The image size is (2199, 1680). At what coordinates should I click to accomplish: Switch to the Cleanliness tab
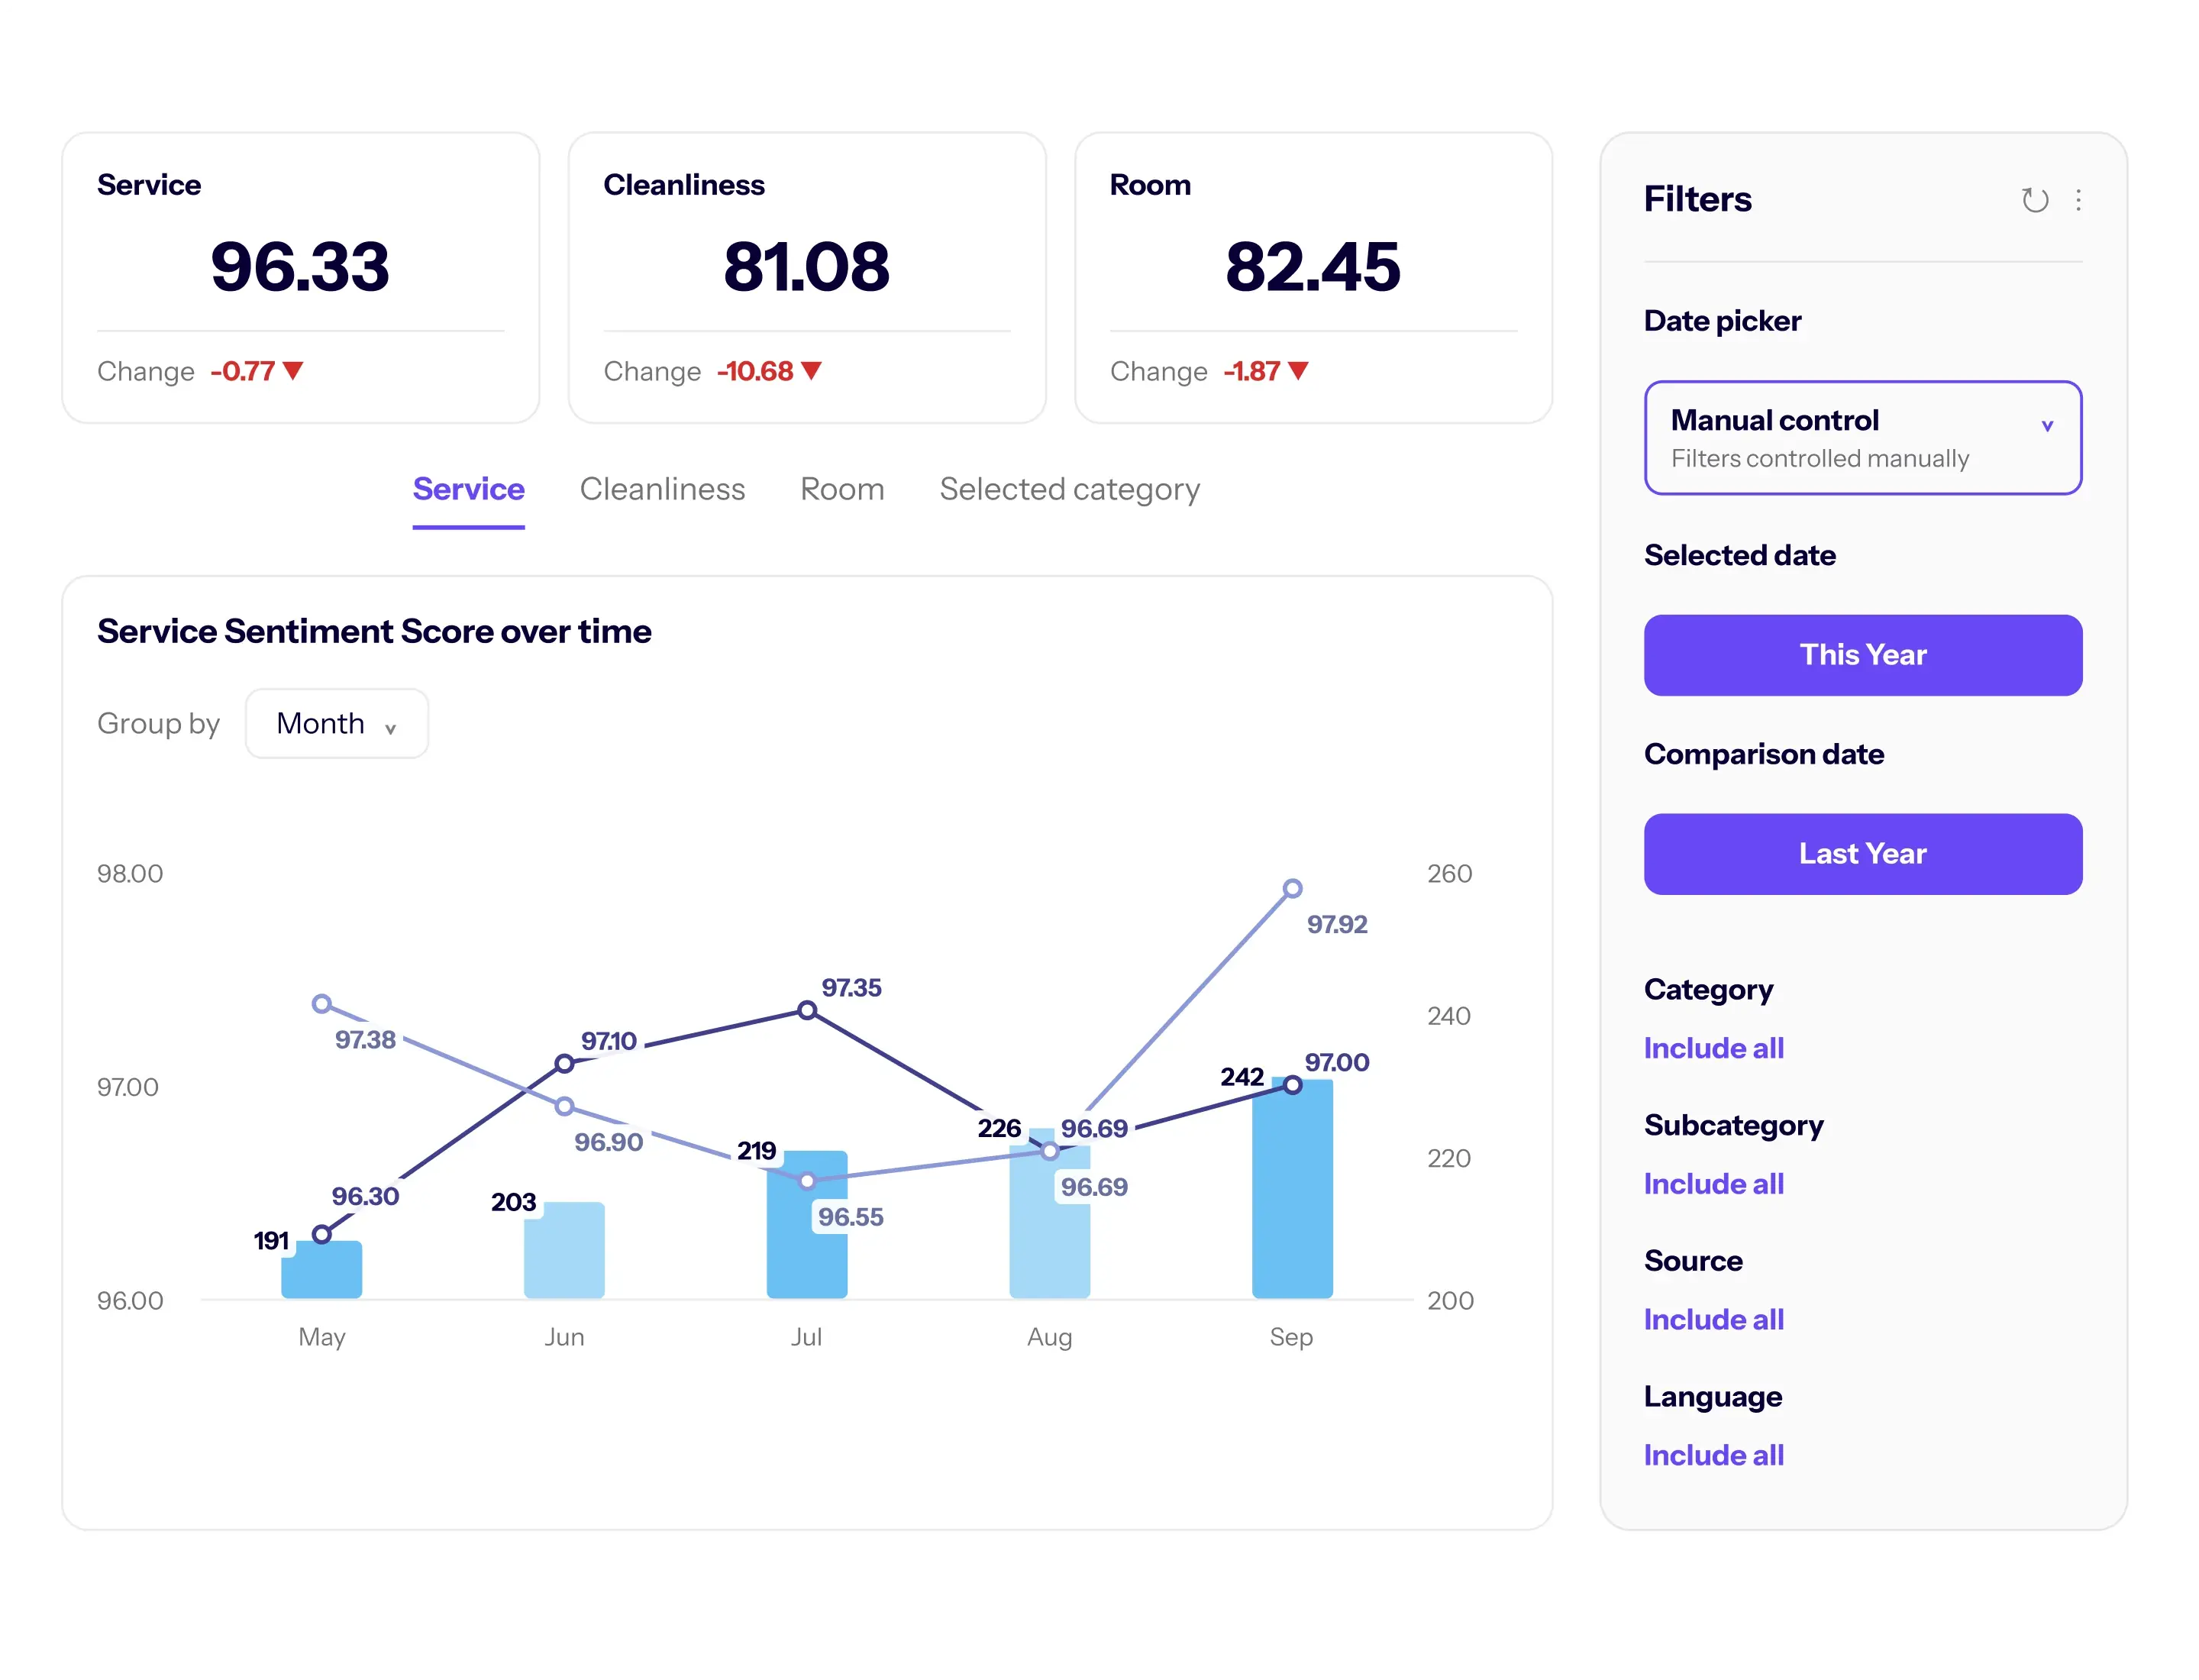(662, 490)
